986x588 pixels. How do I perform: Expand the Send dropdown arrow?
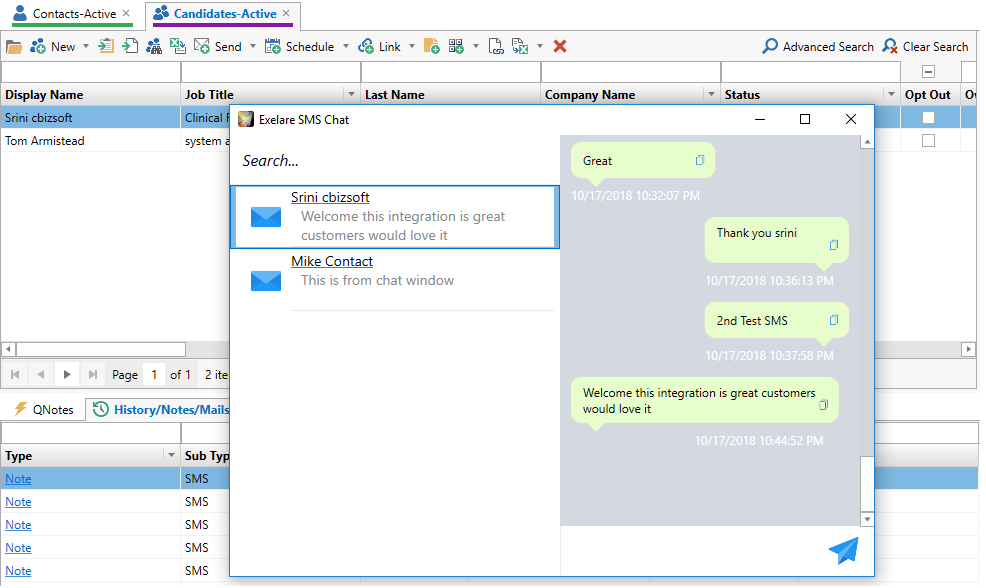click(253, 47)
